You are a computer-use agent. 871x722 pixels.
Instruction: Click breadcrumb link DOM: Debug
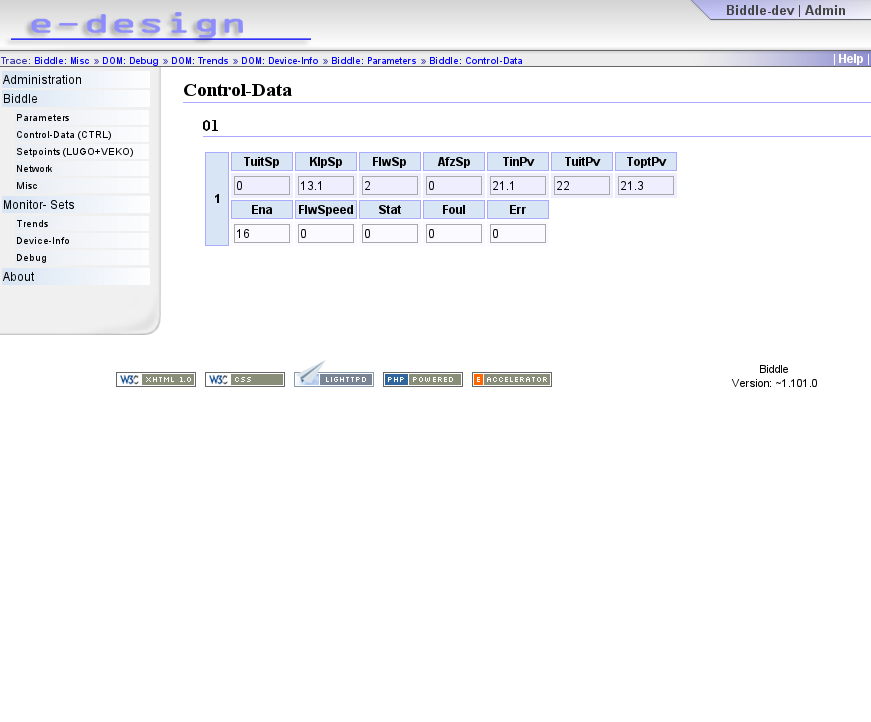130,61
